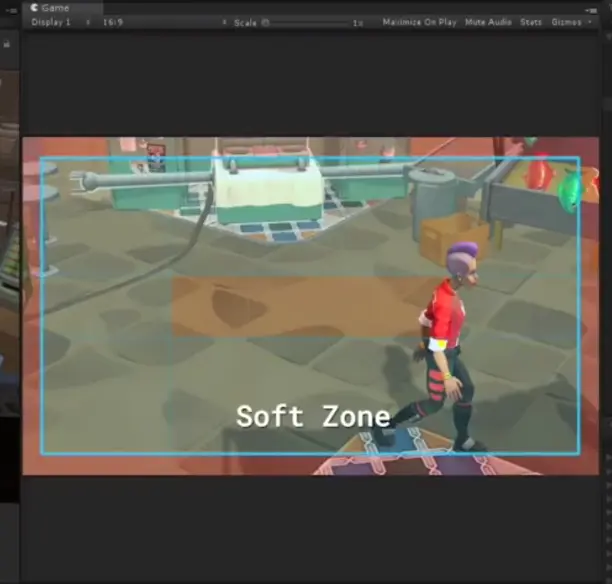Image resolution: width=612 pixels, height=584 pixels.
Task: Click the Soft Zone label
Action: tap(313, 416)
